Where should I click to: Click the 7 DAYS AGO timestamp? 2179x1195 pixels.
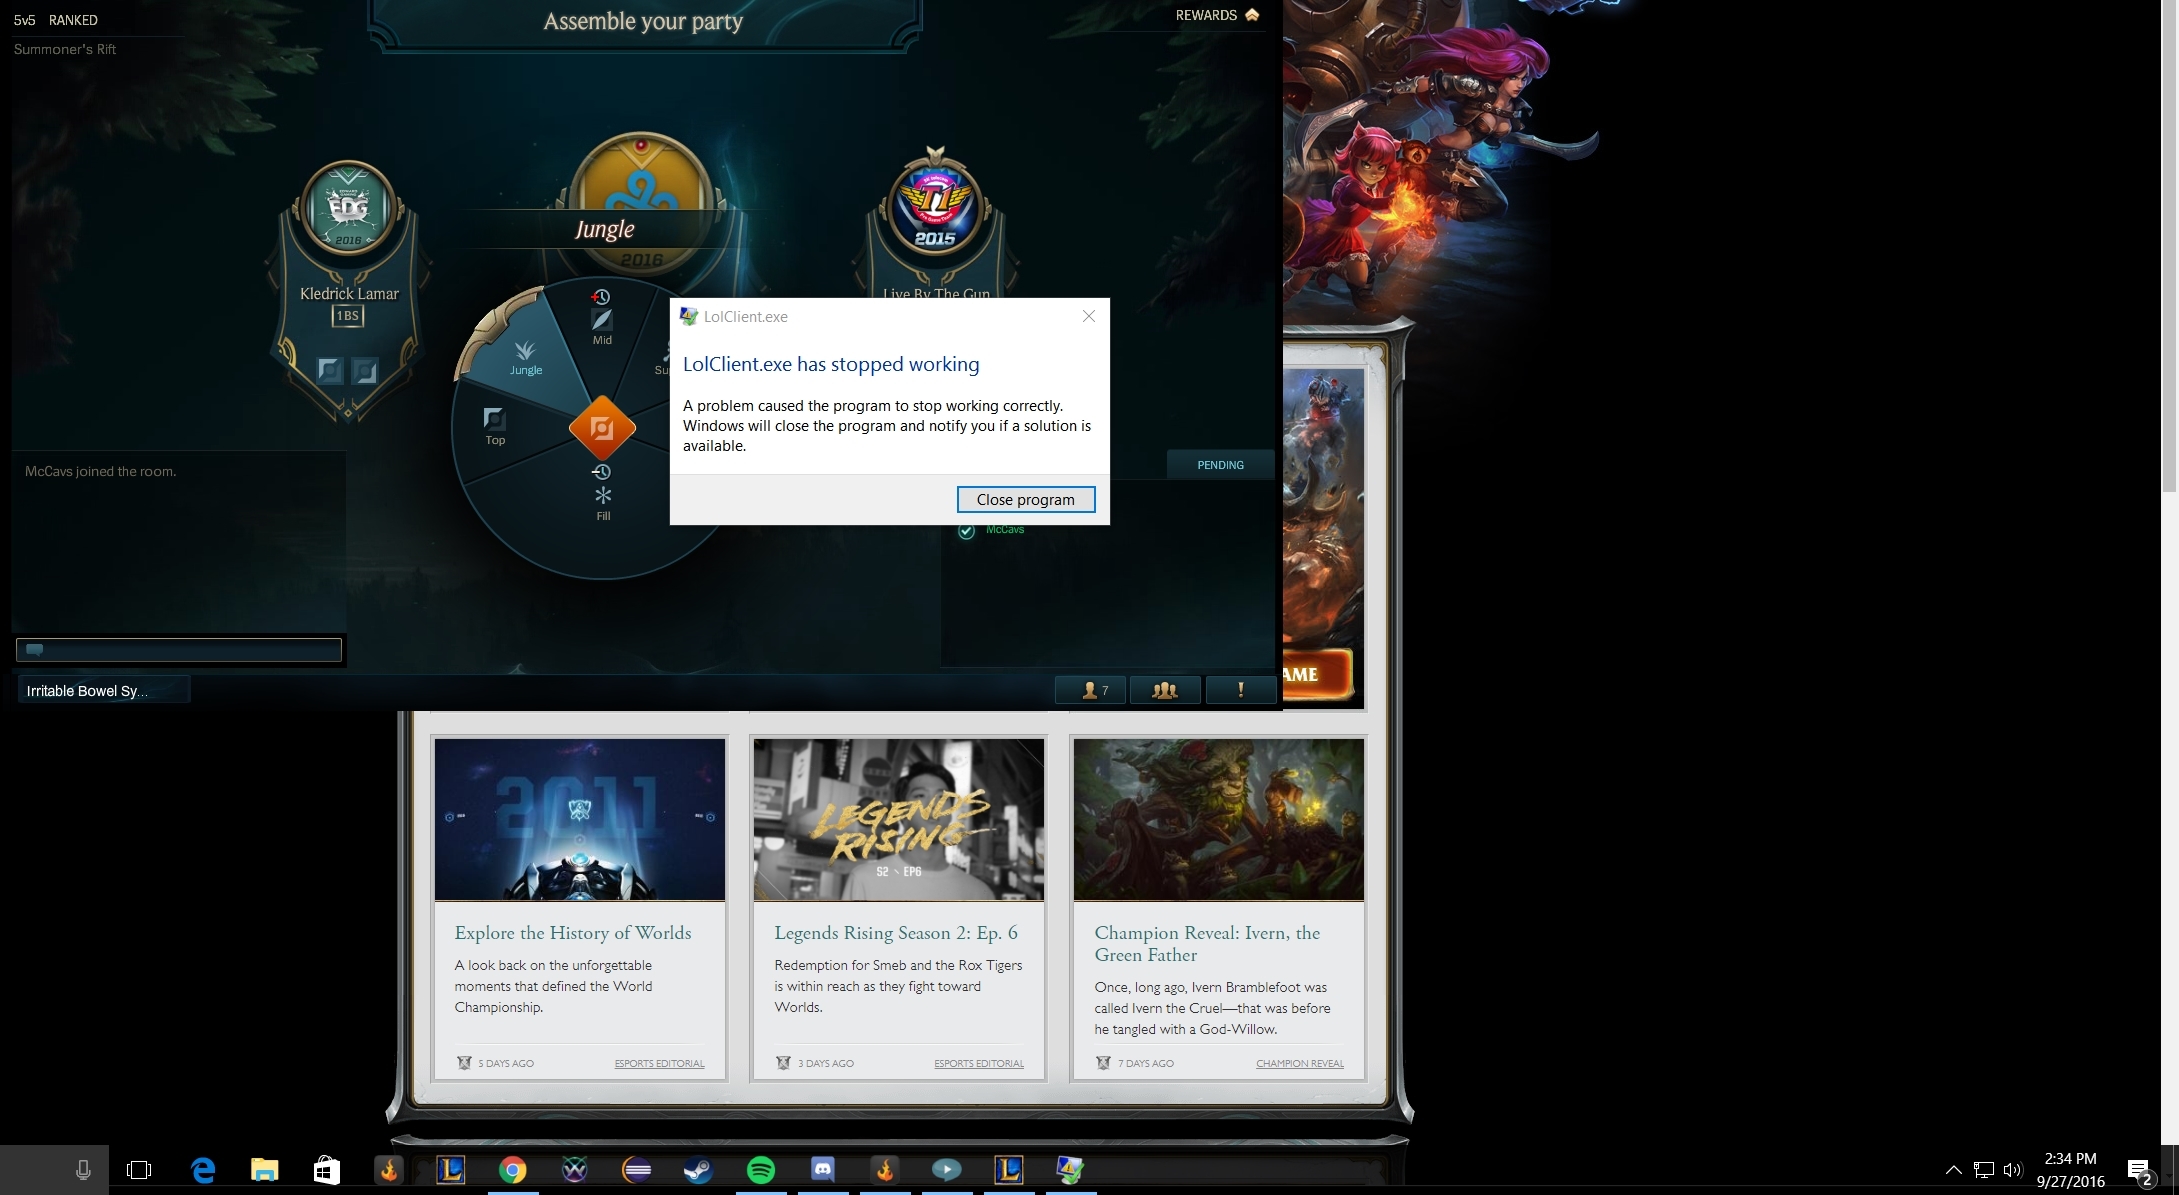(1146, 1063)
